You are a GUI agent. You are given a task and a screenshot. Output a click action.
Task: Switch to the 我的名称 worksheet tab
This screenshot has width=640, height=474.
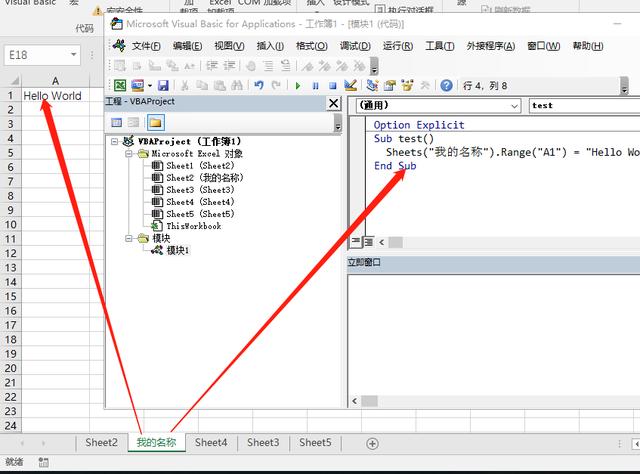tap(156, 443)
